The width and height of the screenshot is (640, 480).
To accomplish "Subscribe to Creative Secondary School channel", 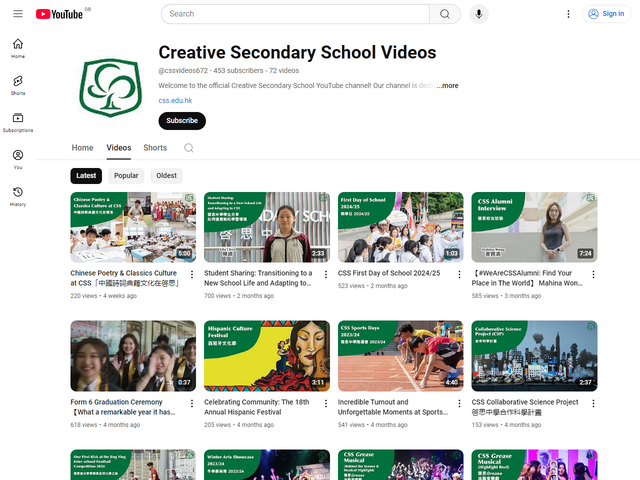I will pyautogui.click(x=182, y=121).
